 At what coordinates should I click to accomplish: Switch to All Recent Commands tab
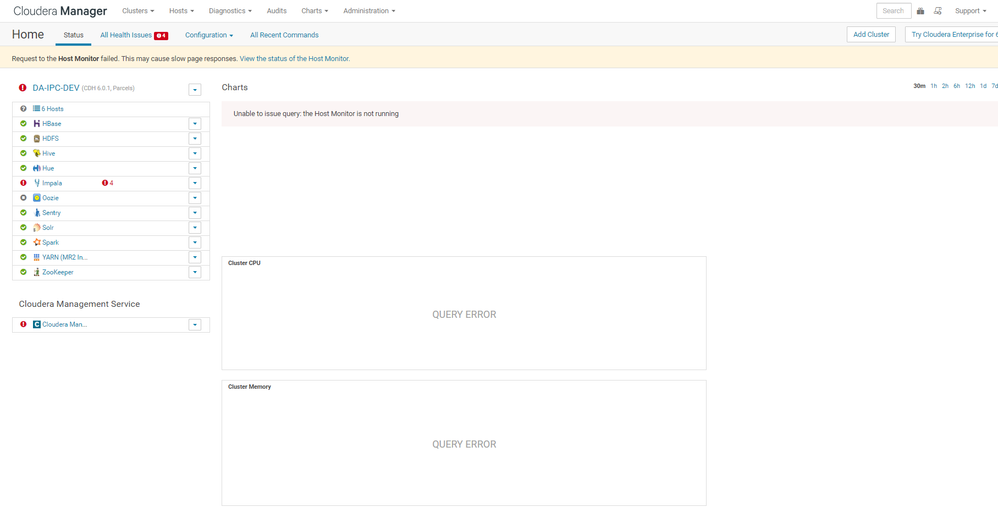(x=285, y=35)
